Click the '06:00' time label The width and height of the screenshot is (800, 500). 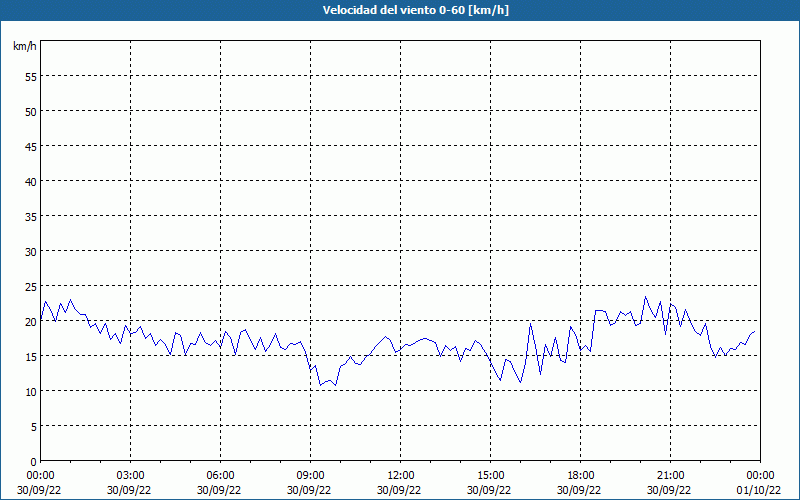pos(220,476)
